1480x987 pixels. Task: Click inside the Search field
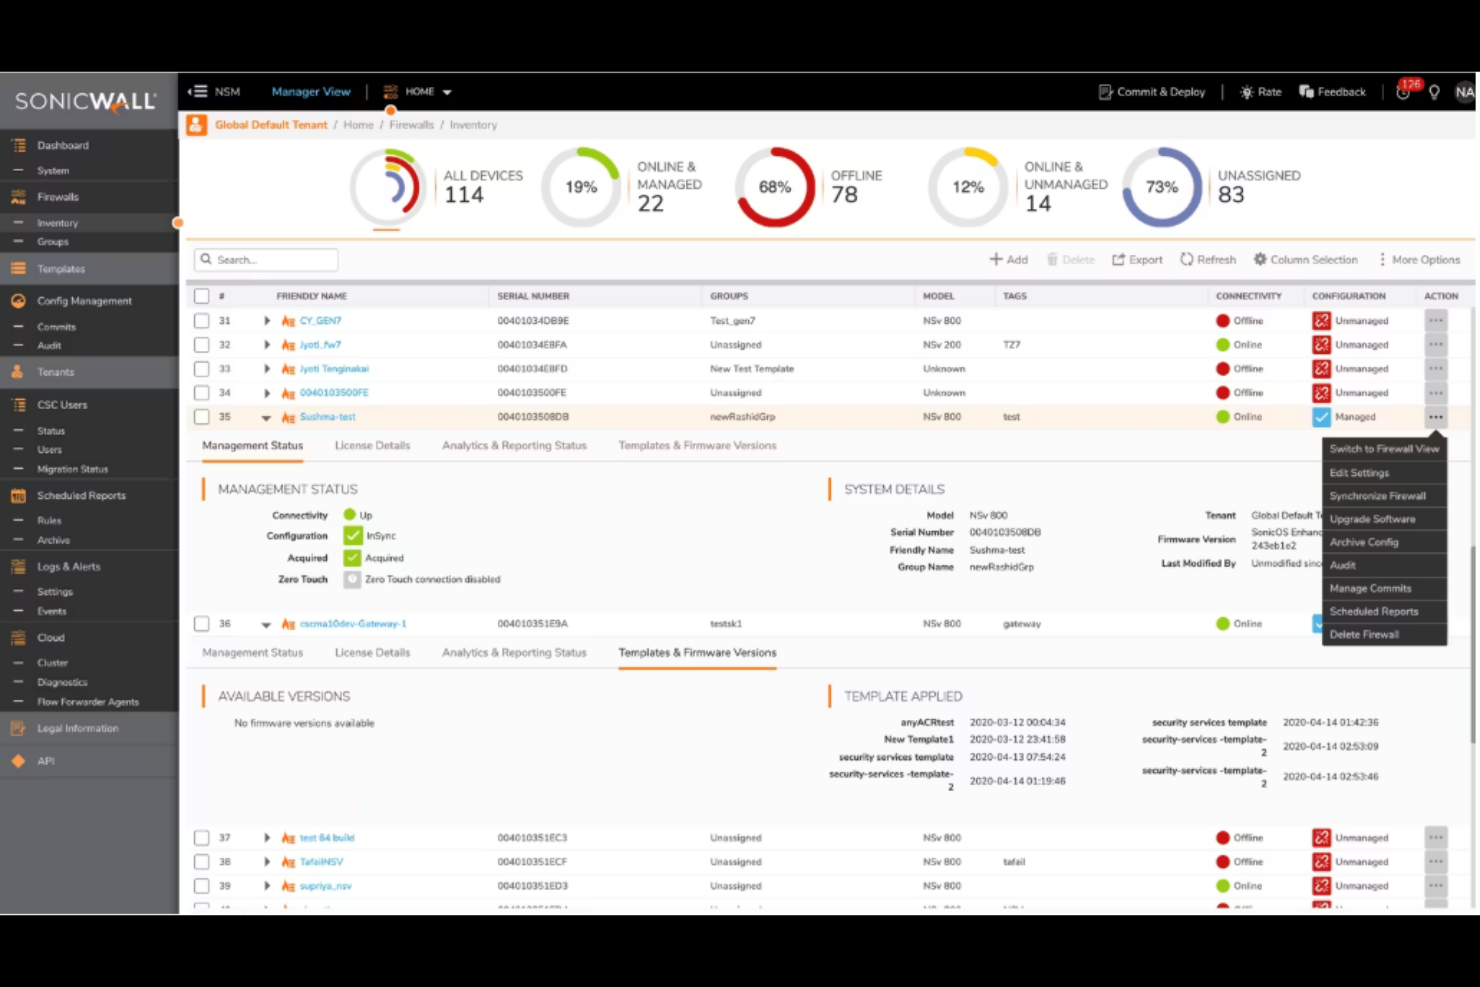(x=266, y=259)
